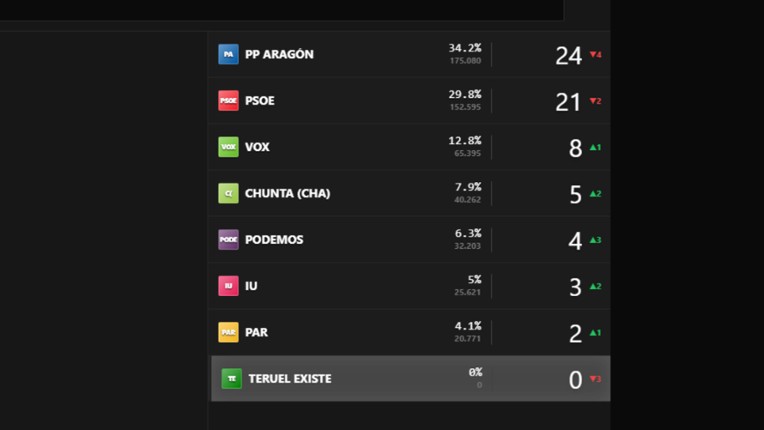Select the green VOX party icon
Viewport: 764px width, 430px height.
pyautogui.click(x=228, y=147)
